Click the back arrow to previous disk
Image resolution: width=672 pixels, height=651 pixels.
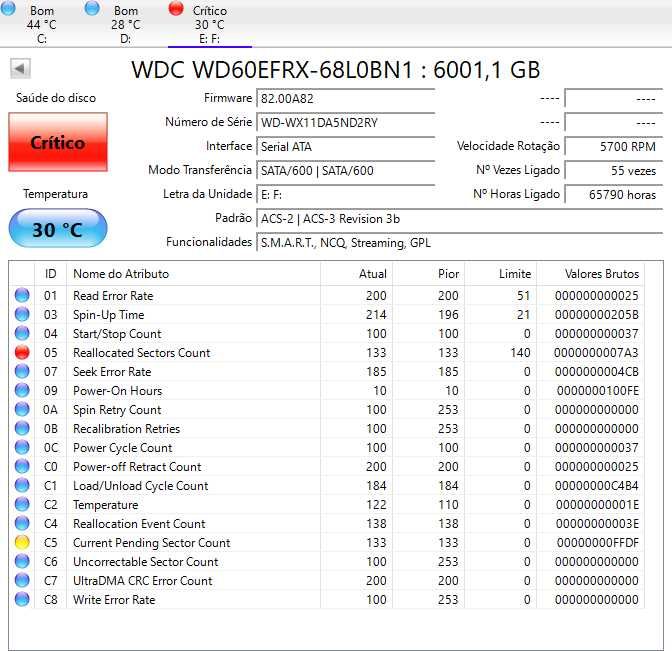tap(20, 69)
